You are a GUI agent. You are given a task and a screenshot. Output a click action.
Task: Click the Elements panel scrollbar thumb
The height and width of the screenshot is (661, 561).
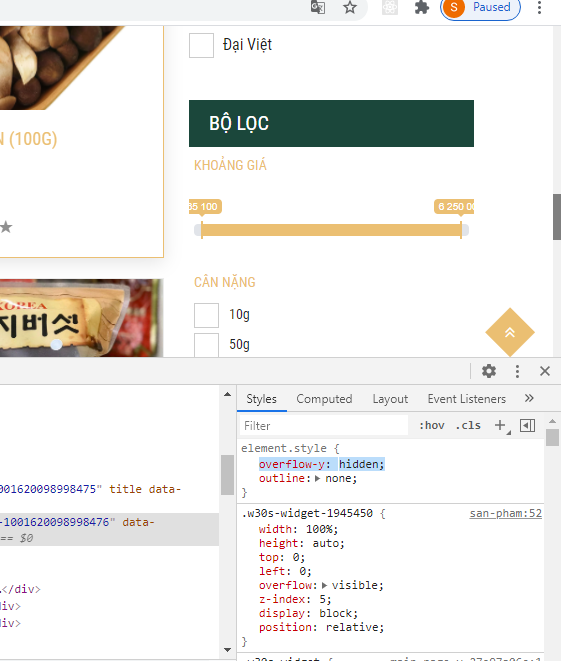pos(228,475)
